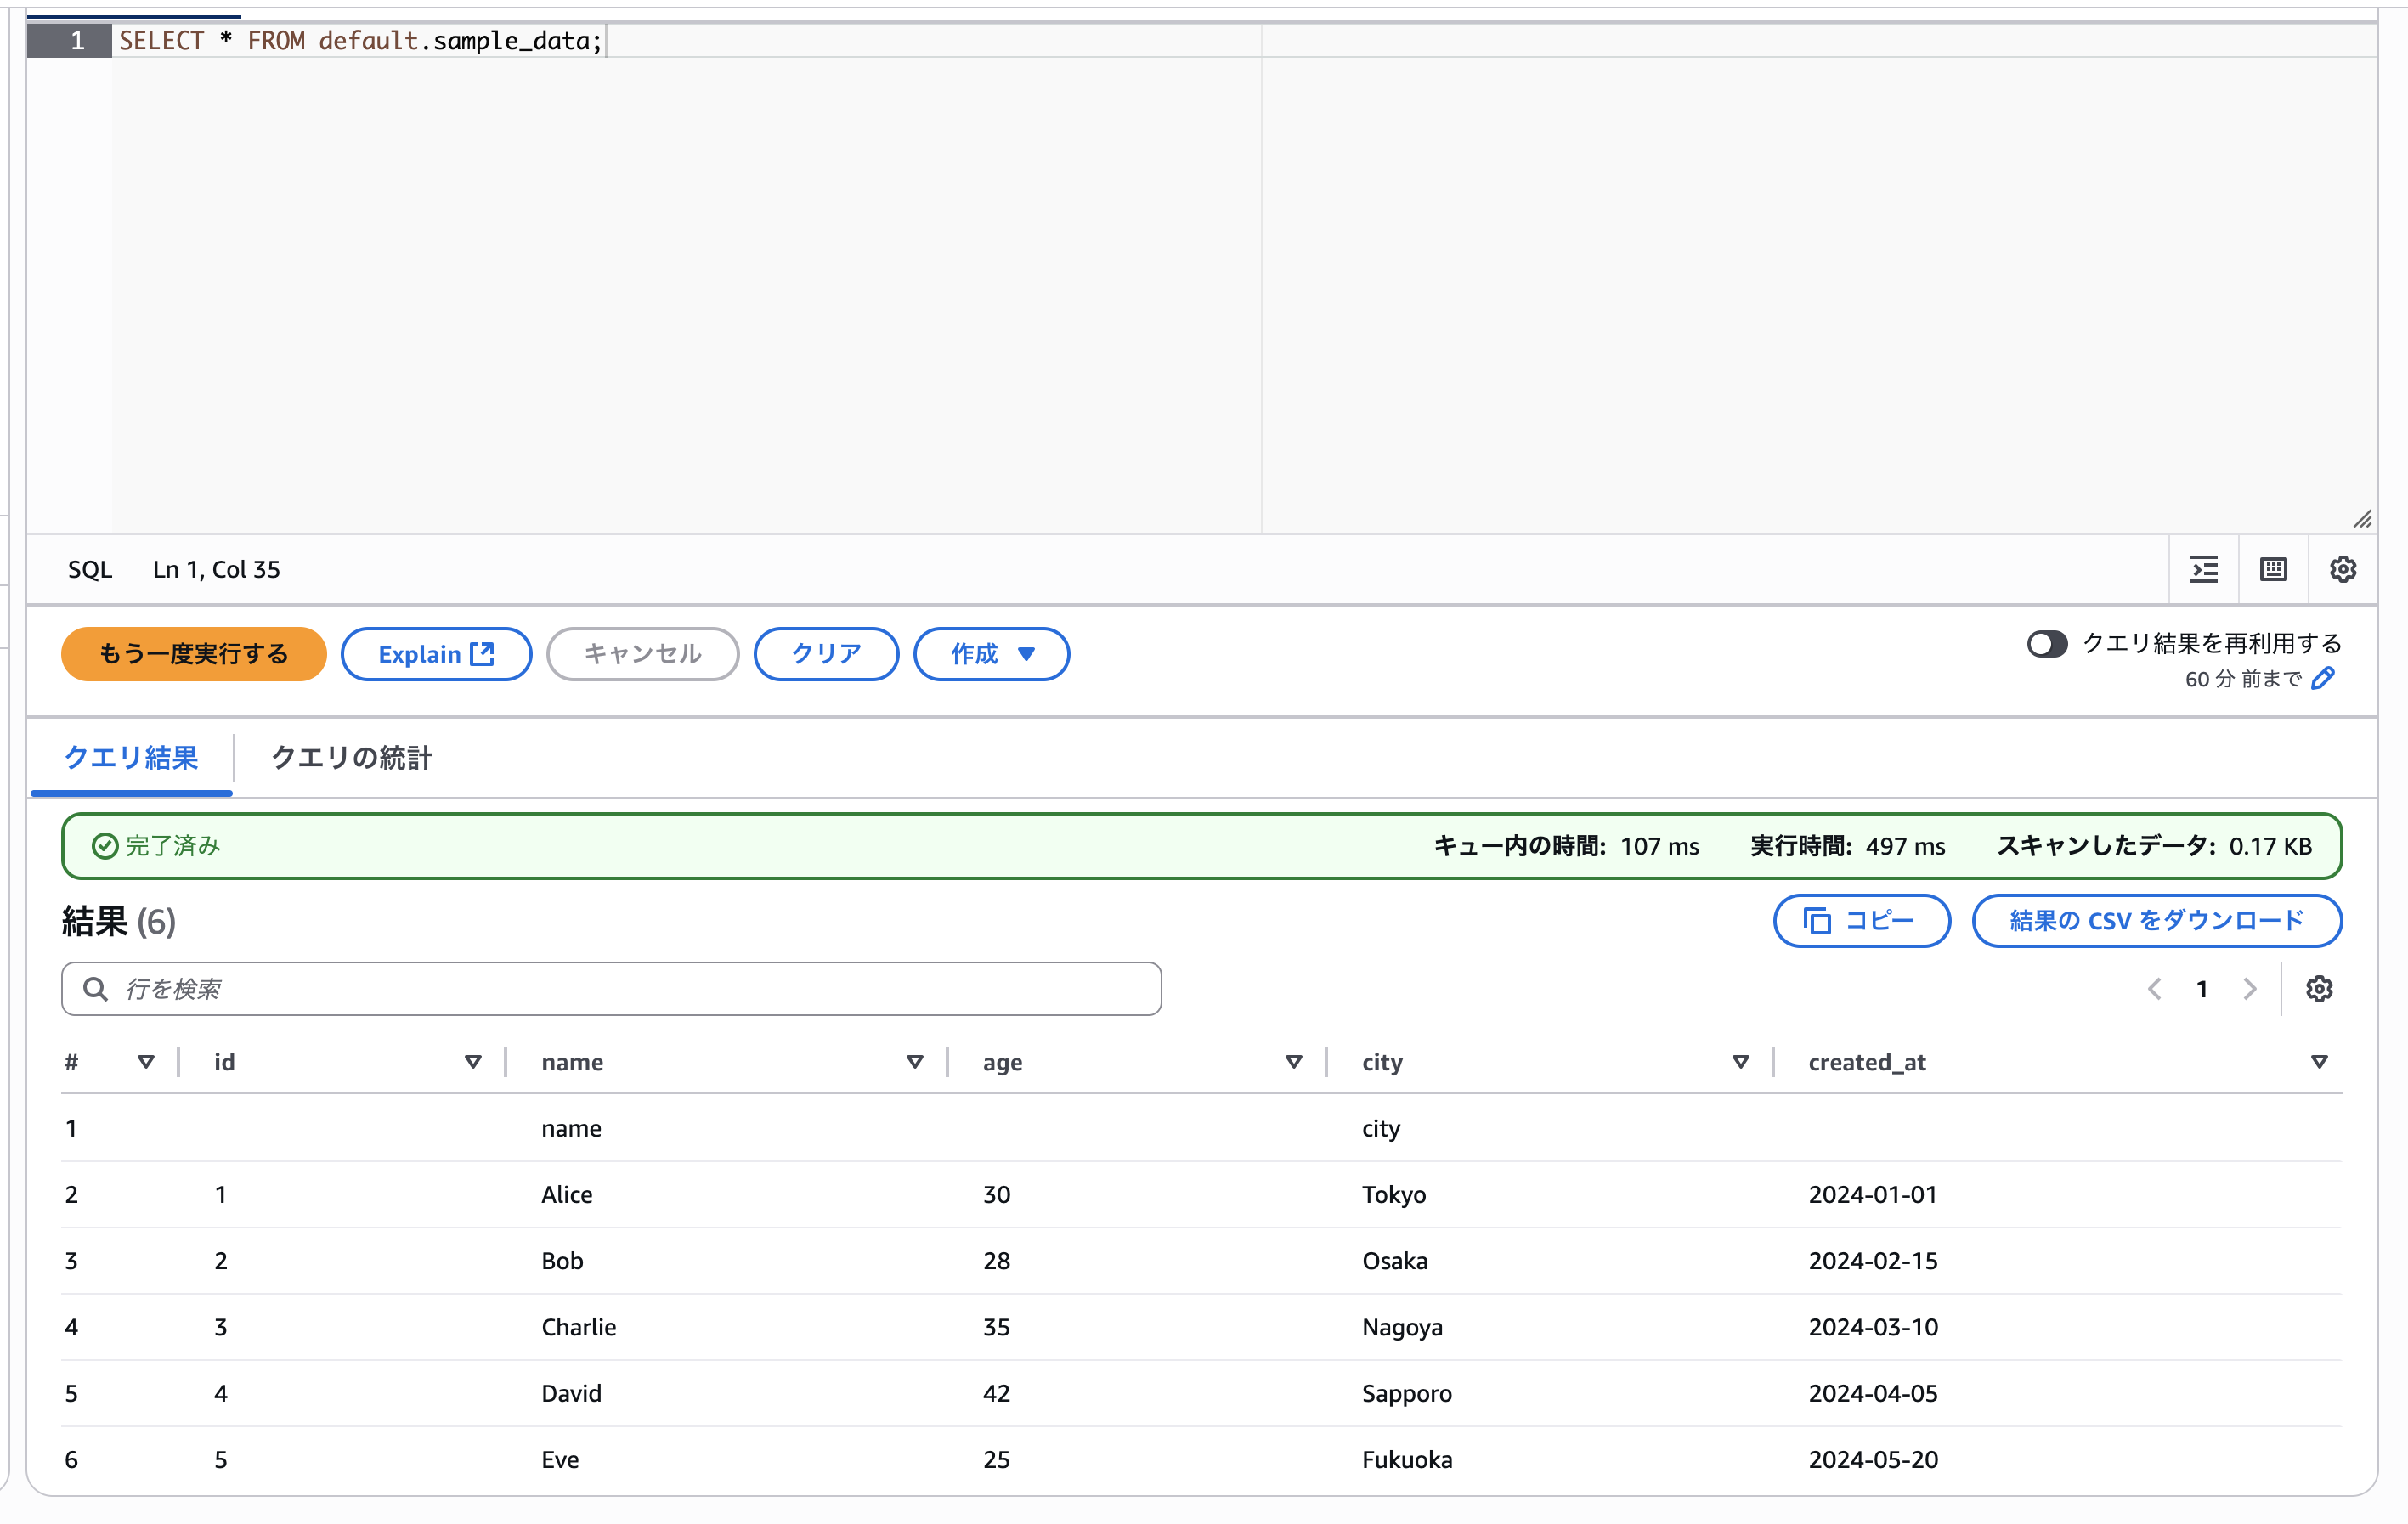Click the スキャンしたデータ 0.17 KB value
Screen dimensions: 2408x1524
pos(2270,846)
